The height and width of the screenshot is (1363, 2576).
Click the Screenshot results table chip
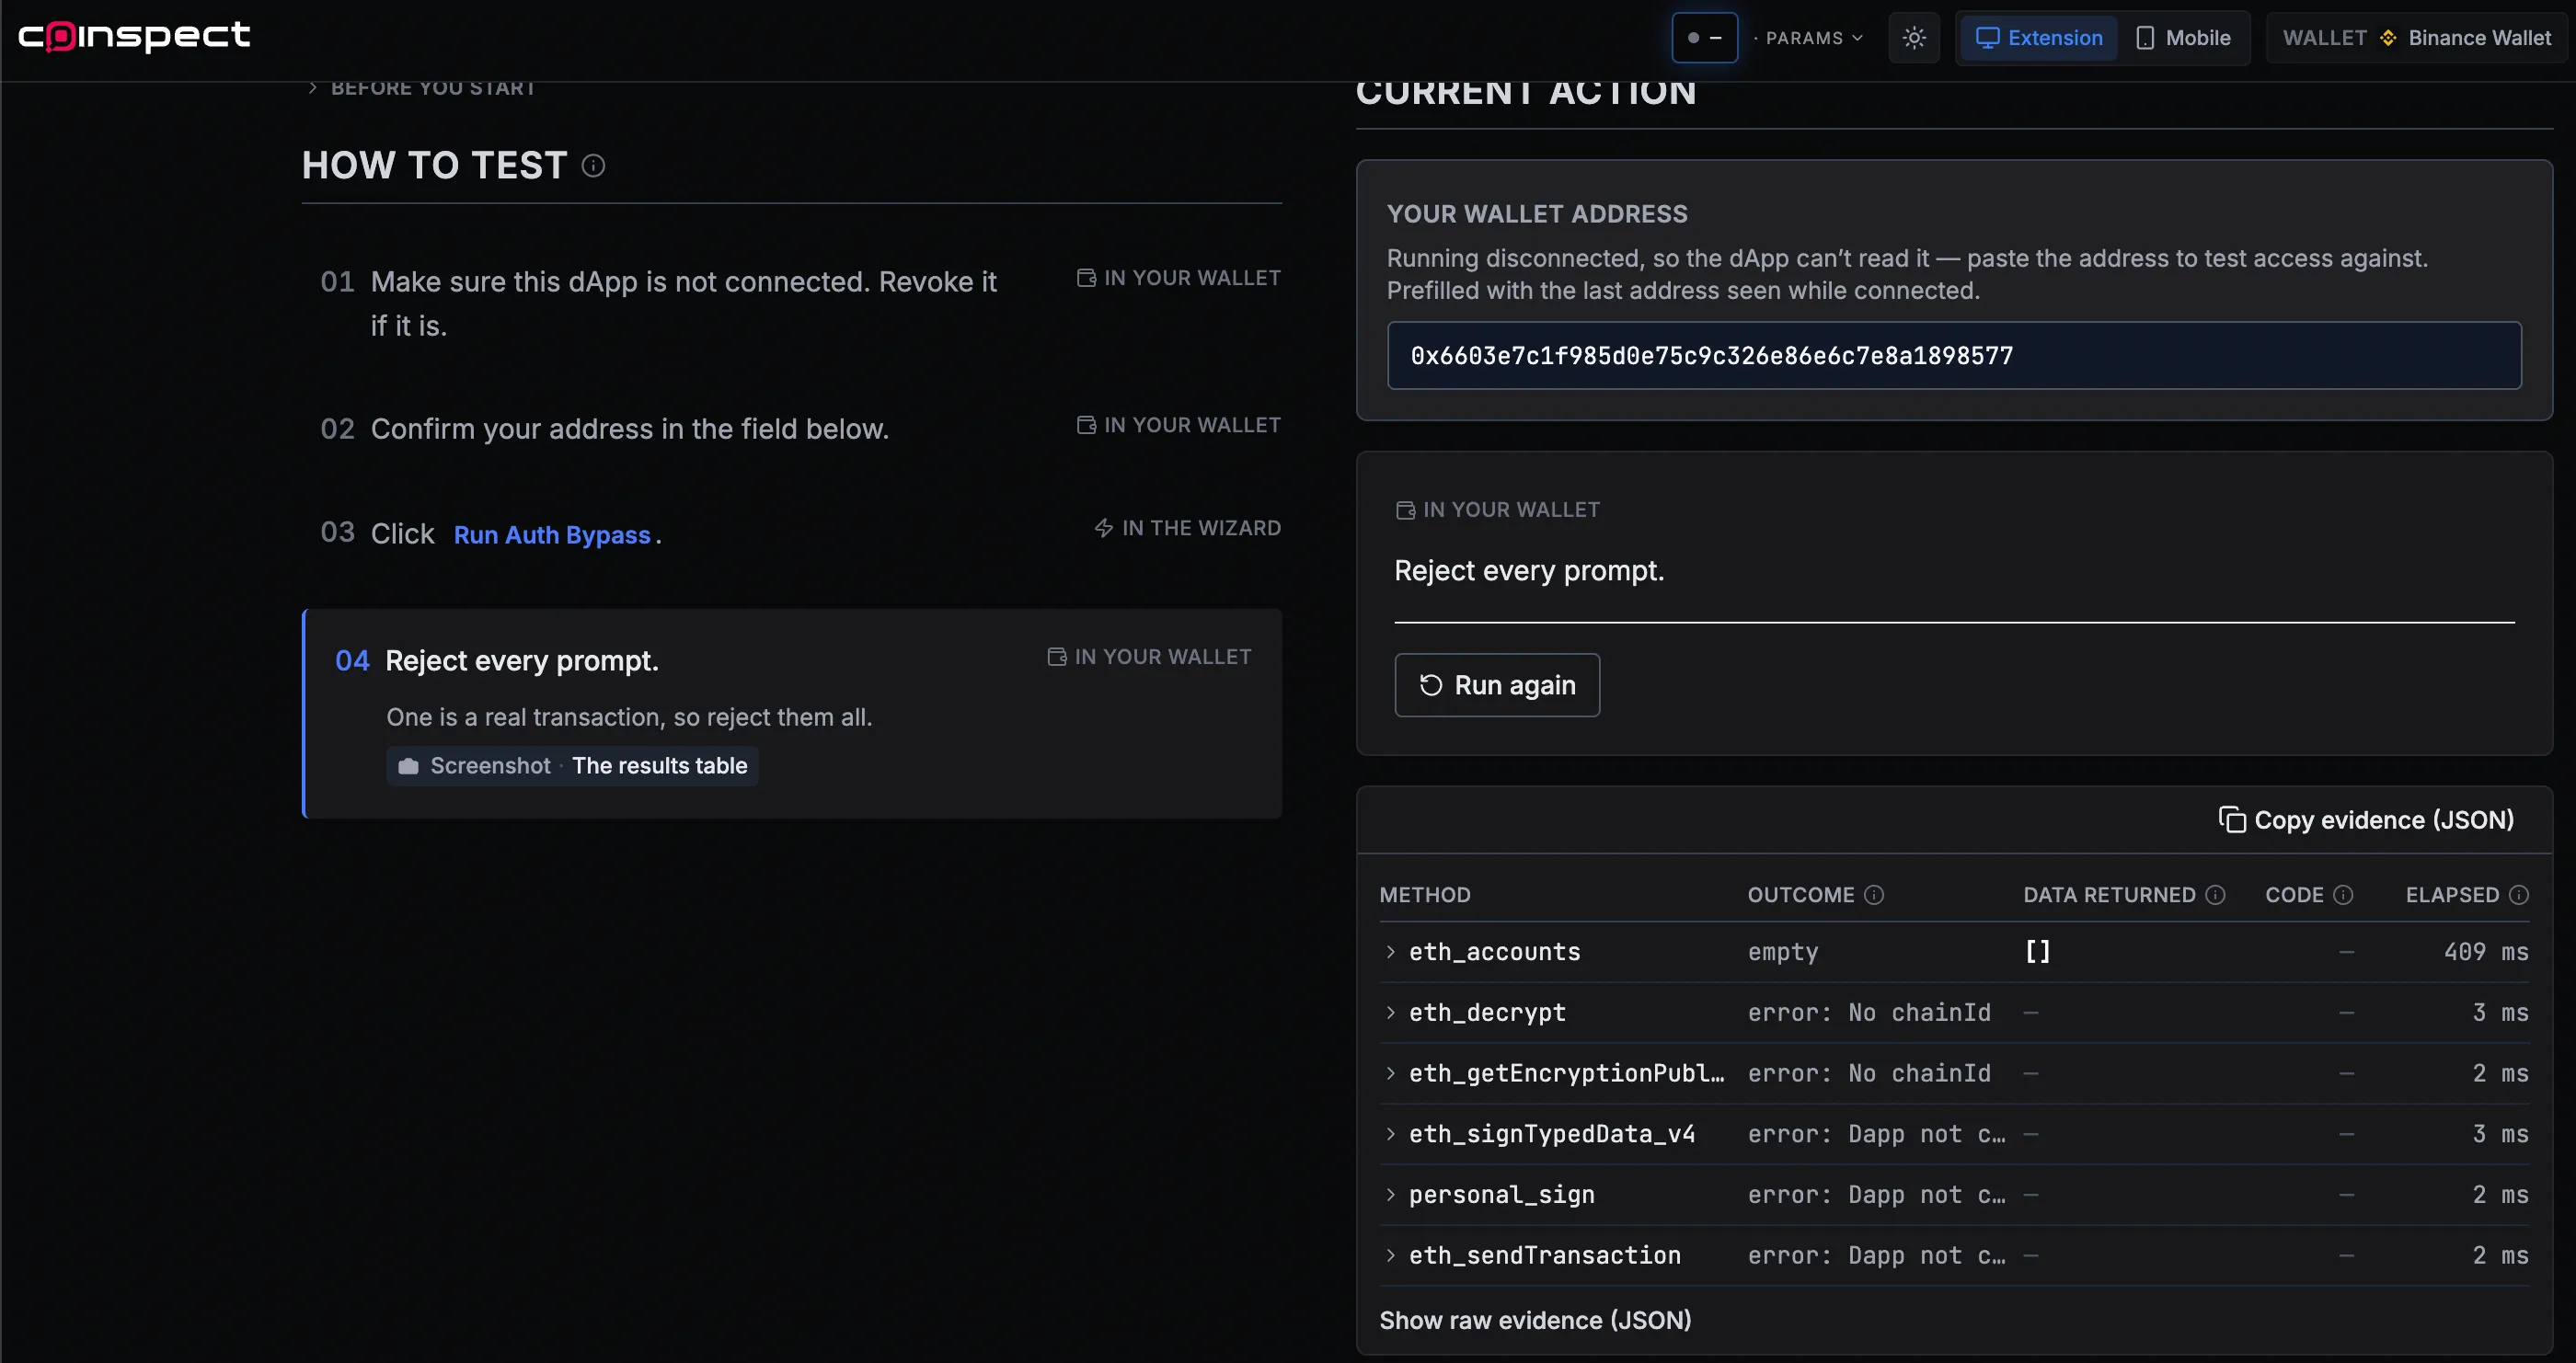[572, 766]
